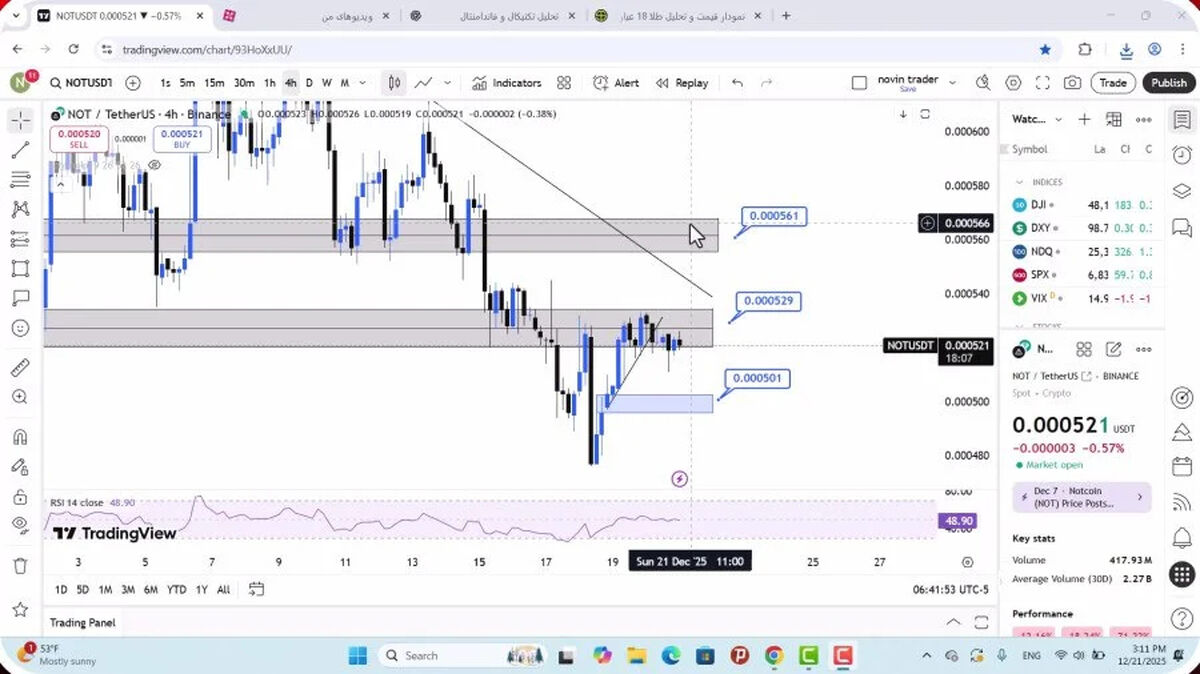Click the trash remove objects icon
Image resolution: width=1200 pixels, height=674 pixels.
click(20, 566)
